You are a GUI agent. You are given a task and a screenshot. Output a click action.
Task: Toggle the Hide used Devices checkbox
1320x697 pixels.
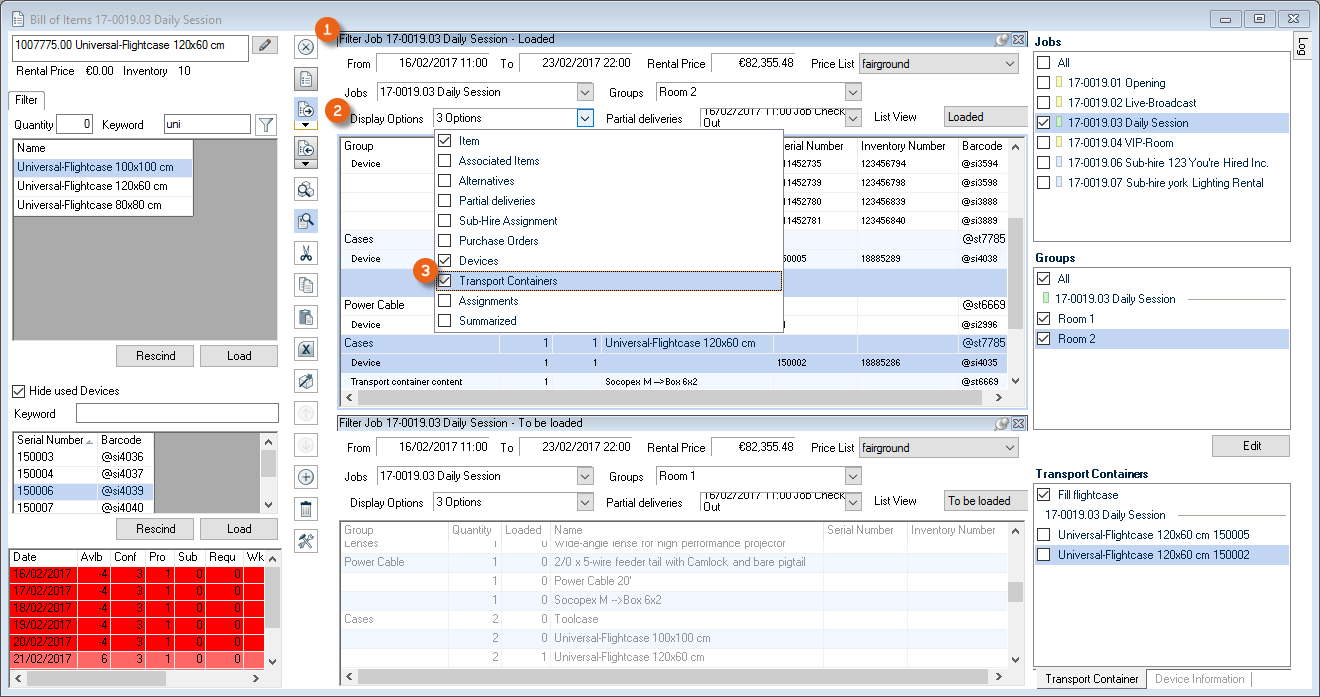(x=18, y=391)
